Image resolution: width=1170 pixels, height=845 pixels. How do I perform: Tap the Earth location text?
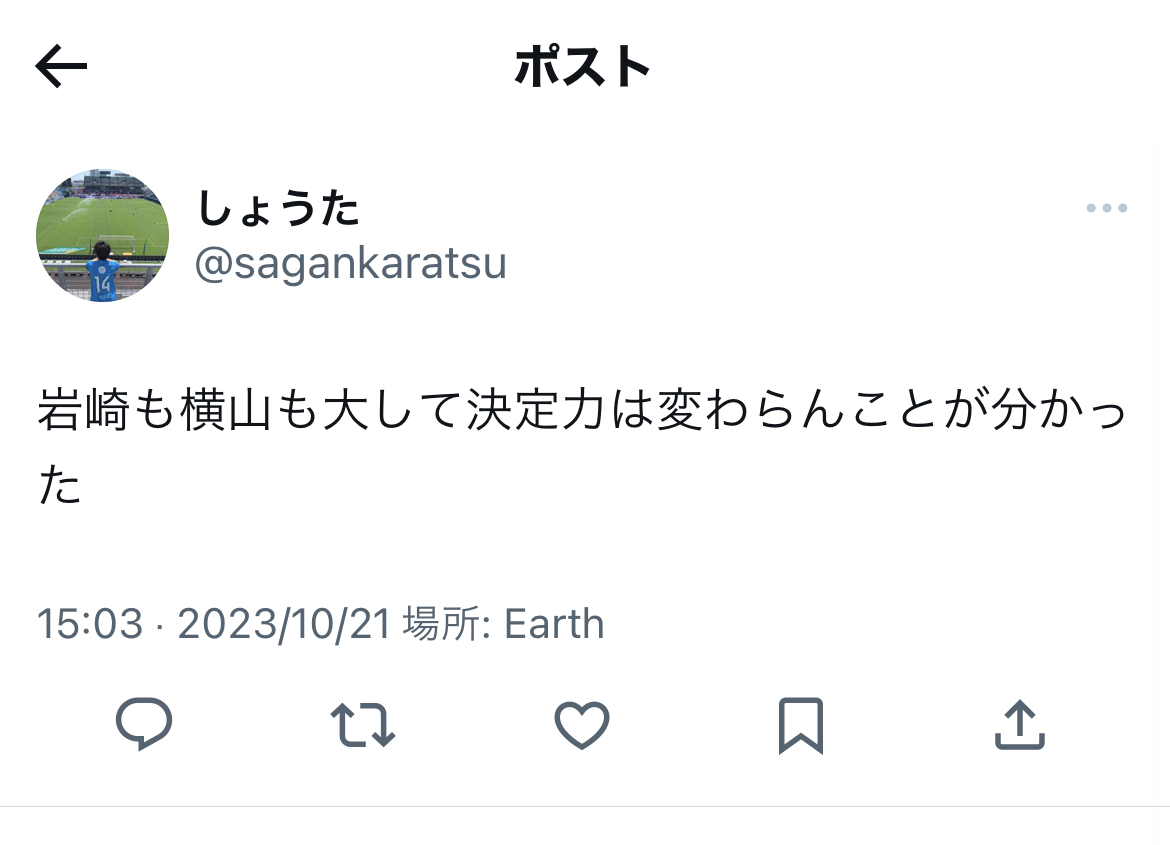[x=554, y=624]
